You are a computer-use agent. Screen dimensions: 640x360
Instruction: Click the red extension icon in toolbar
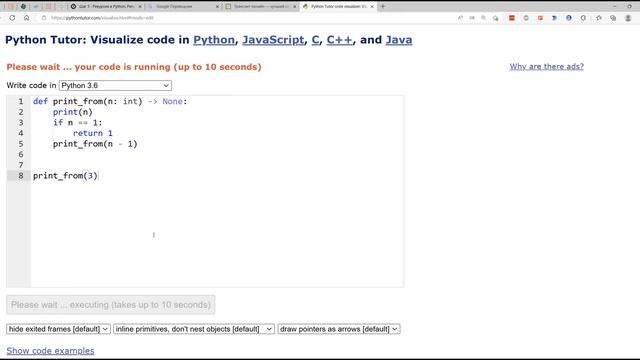pyautogui.click(x=511, y=18)
